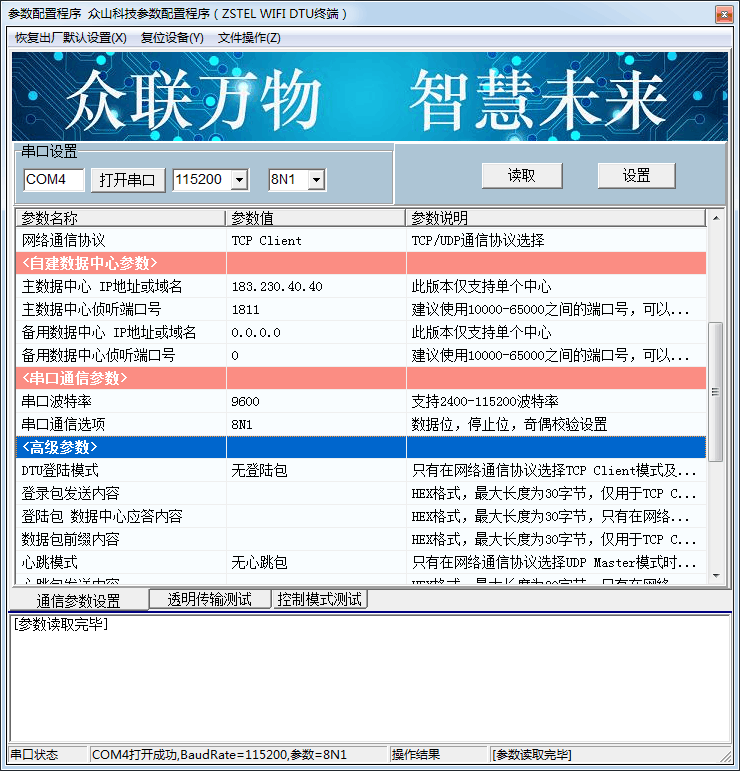Click the table scrollbar up arrow
The image size is (740, 771).
[x=716, y=218]
